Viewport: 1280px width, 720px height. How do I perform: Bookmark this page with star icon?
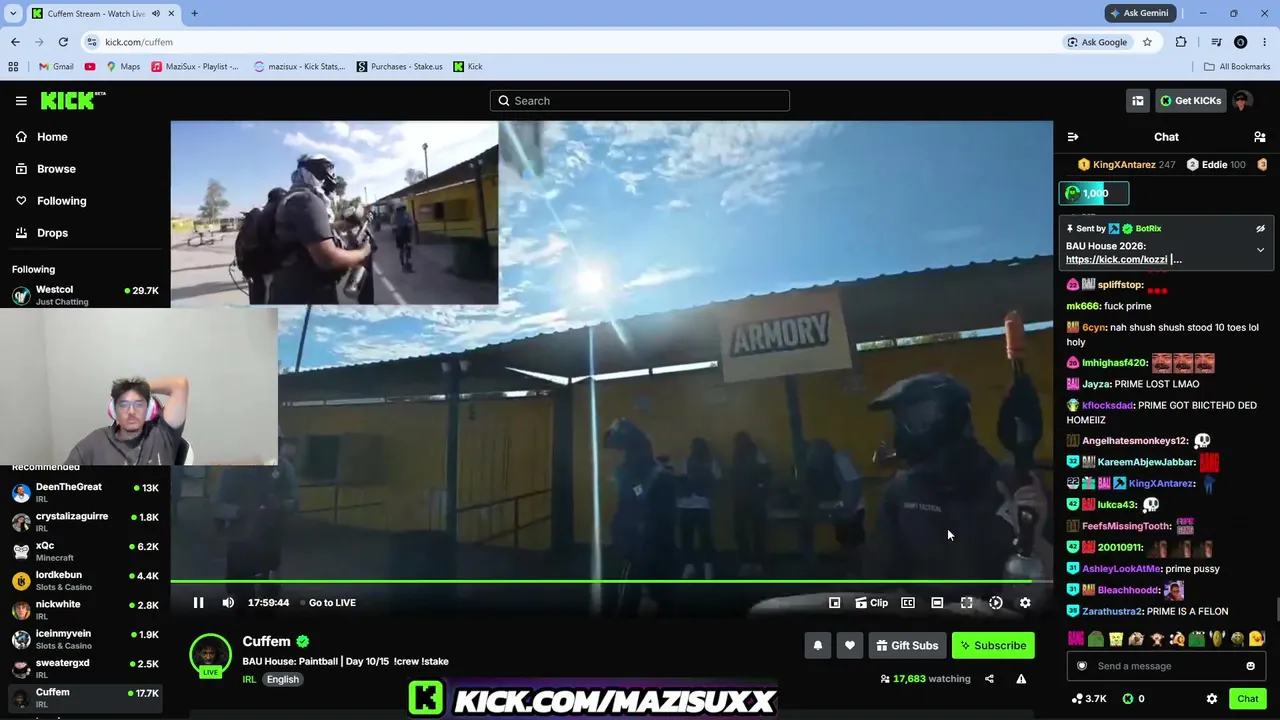pyautogui.click(x=1147, y=42)
